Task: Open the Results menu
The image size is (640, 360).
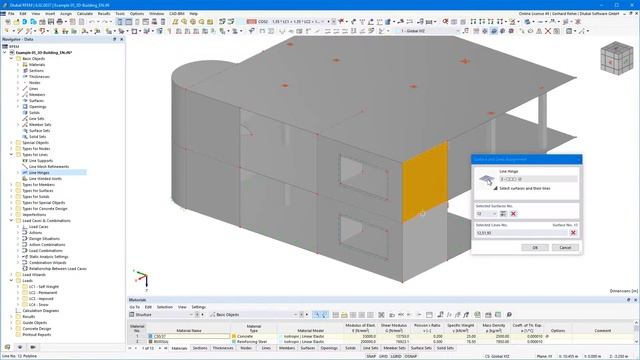Action: (x=104, y=13)
